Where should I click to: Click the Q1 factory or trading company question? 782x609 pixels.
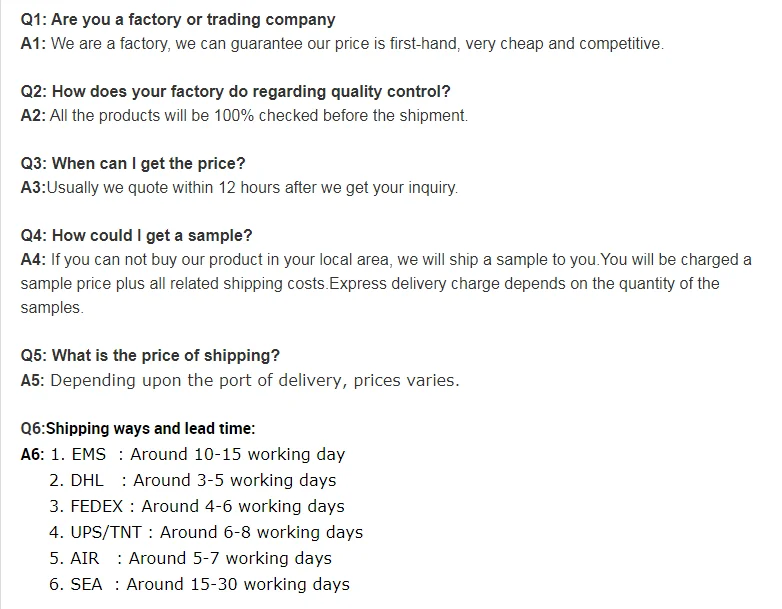pos(178,20)
